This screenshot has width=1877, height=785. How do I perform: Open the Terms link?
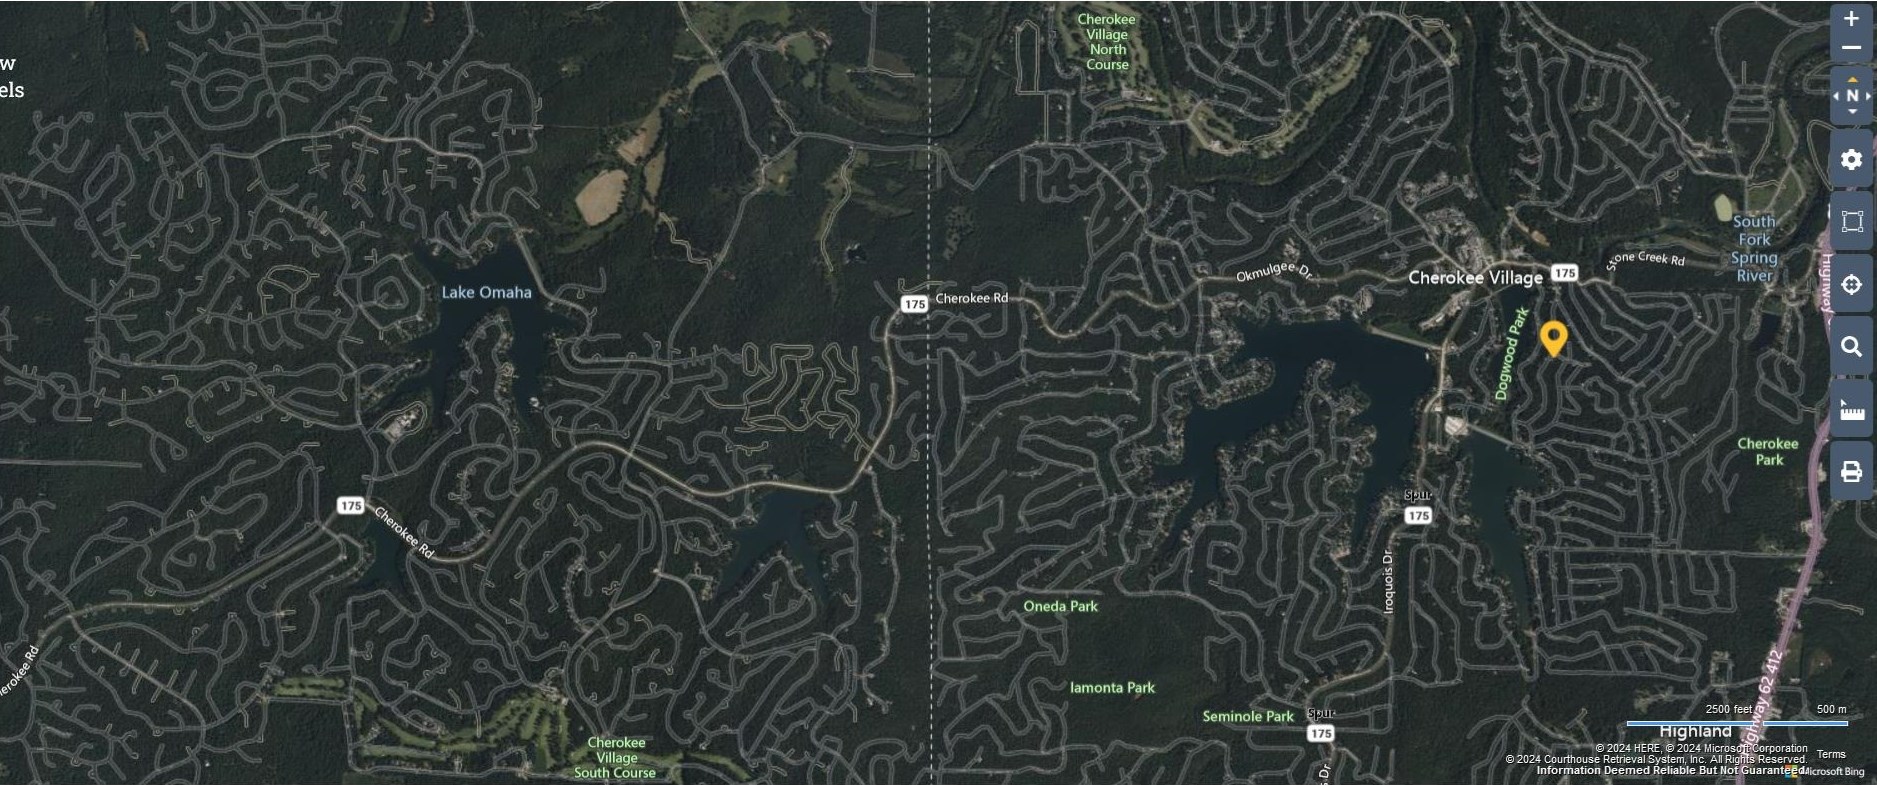pos(1831,754)
